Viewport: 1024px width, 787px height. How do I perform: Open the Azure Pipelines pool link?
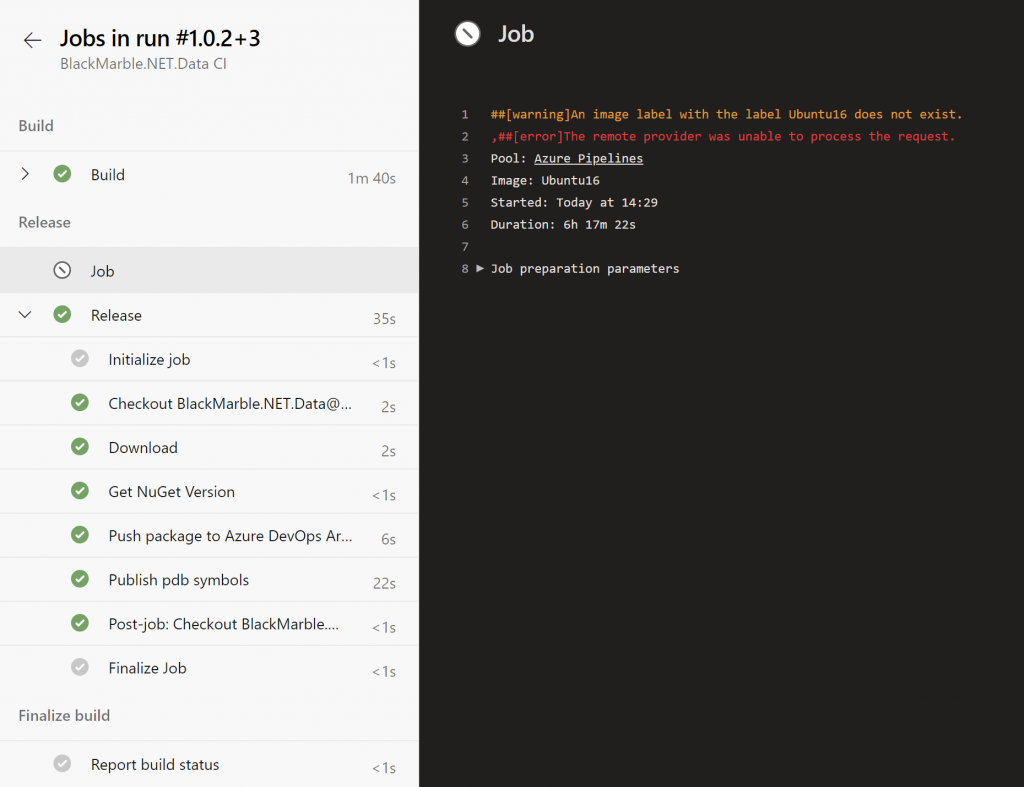coord(588,158)
